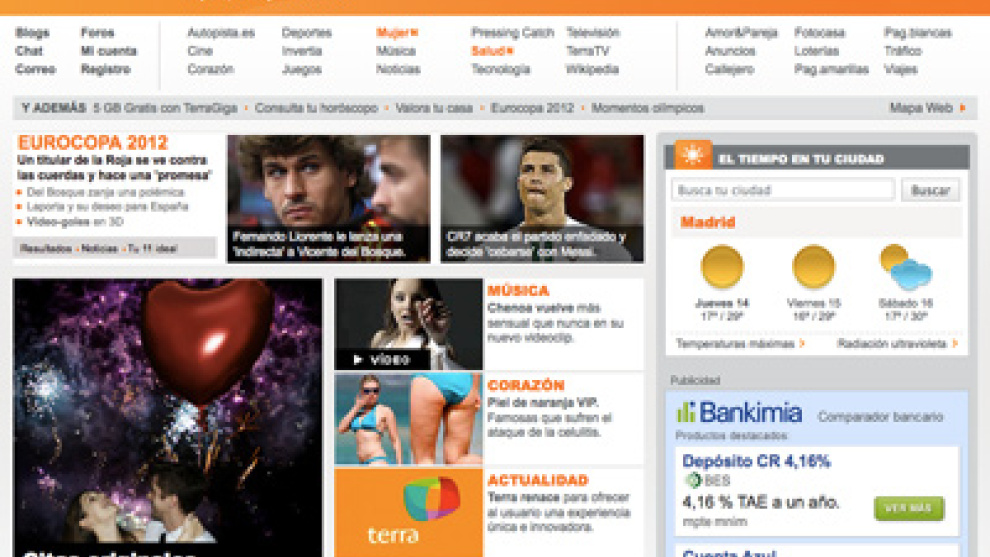This screenshot has width=990, height=557.
Task: Open the Fernando Llorente news photo
Action: 328,198
